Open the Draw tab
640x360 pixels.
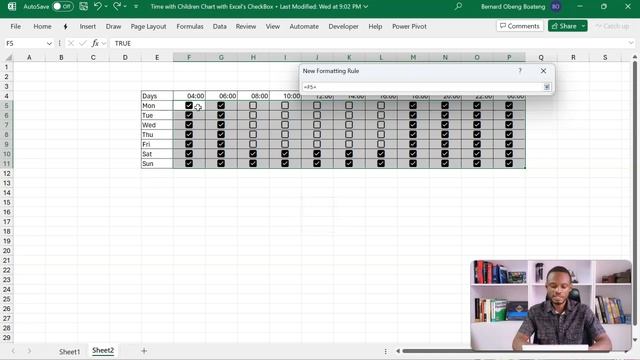tap(113, 26)
